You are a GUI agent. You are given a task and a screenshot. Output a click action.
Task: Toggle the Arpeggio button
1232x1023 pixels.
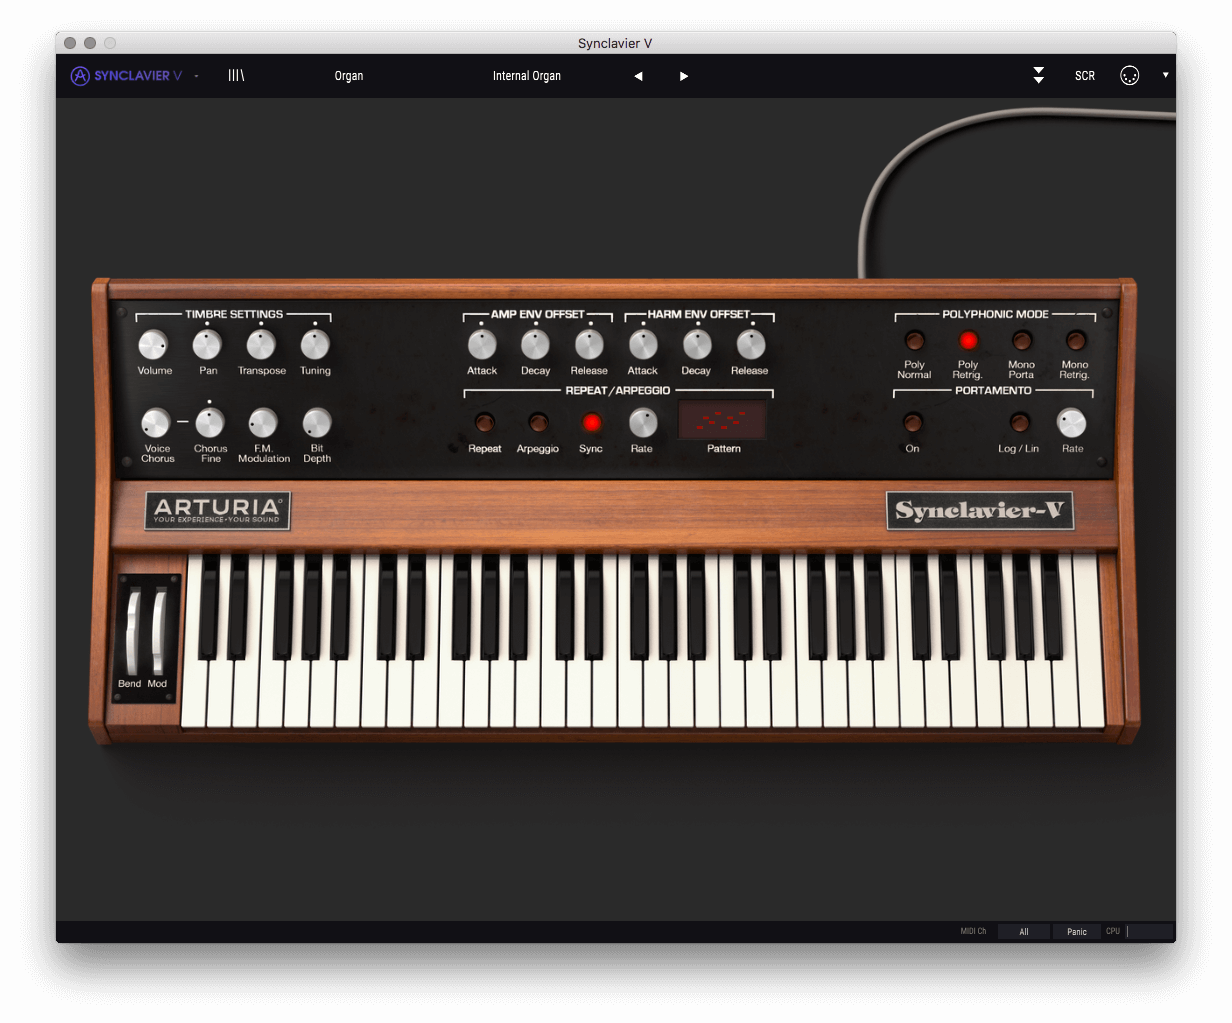point(538,423)
